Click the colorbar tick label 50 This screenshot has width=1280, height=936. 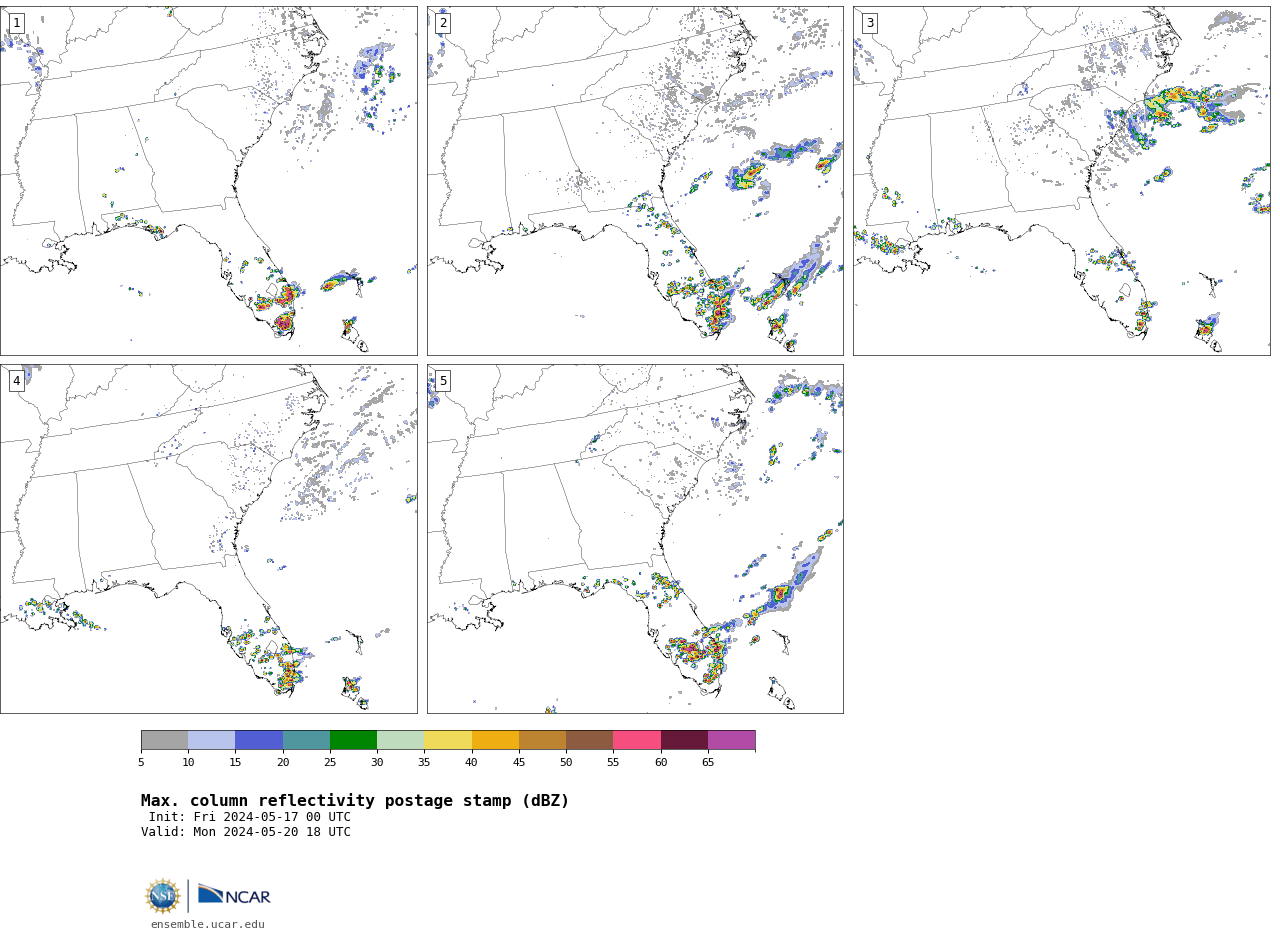566,763
